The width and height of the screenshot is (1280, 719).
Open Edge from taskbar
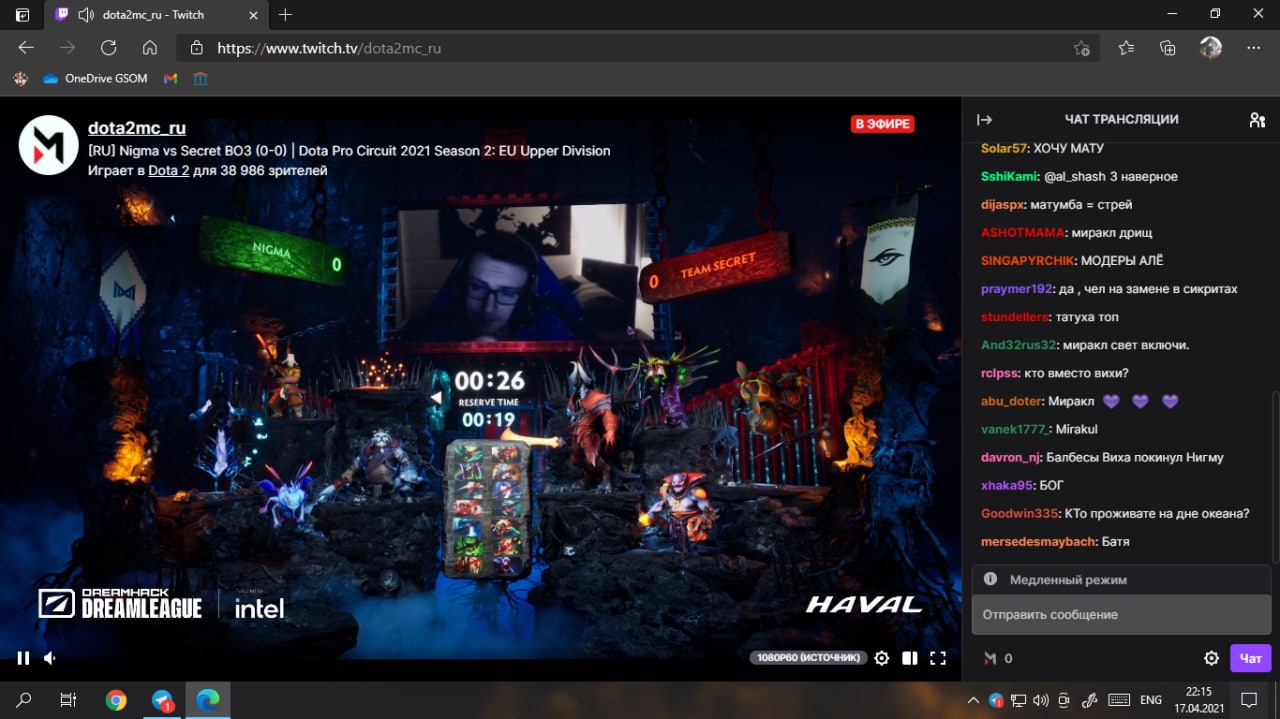pyautogui.click(x=208, y=700)
